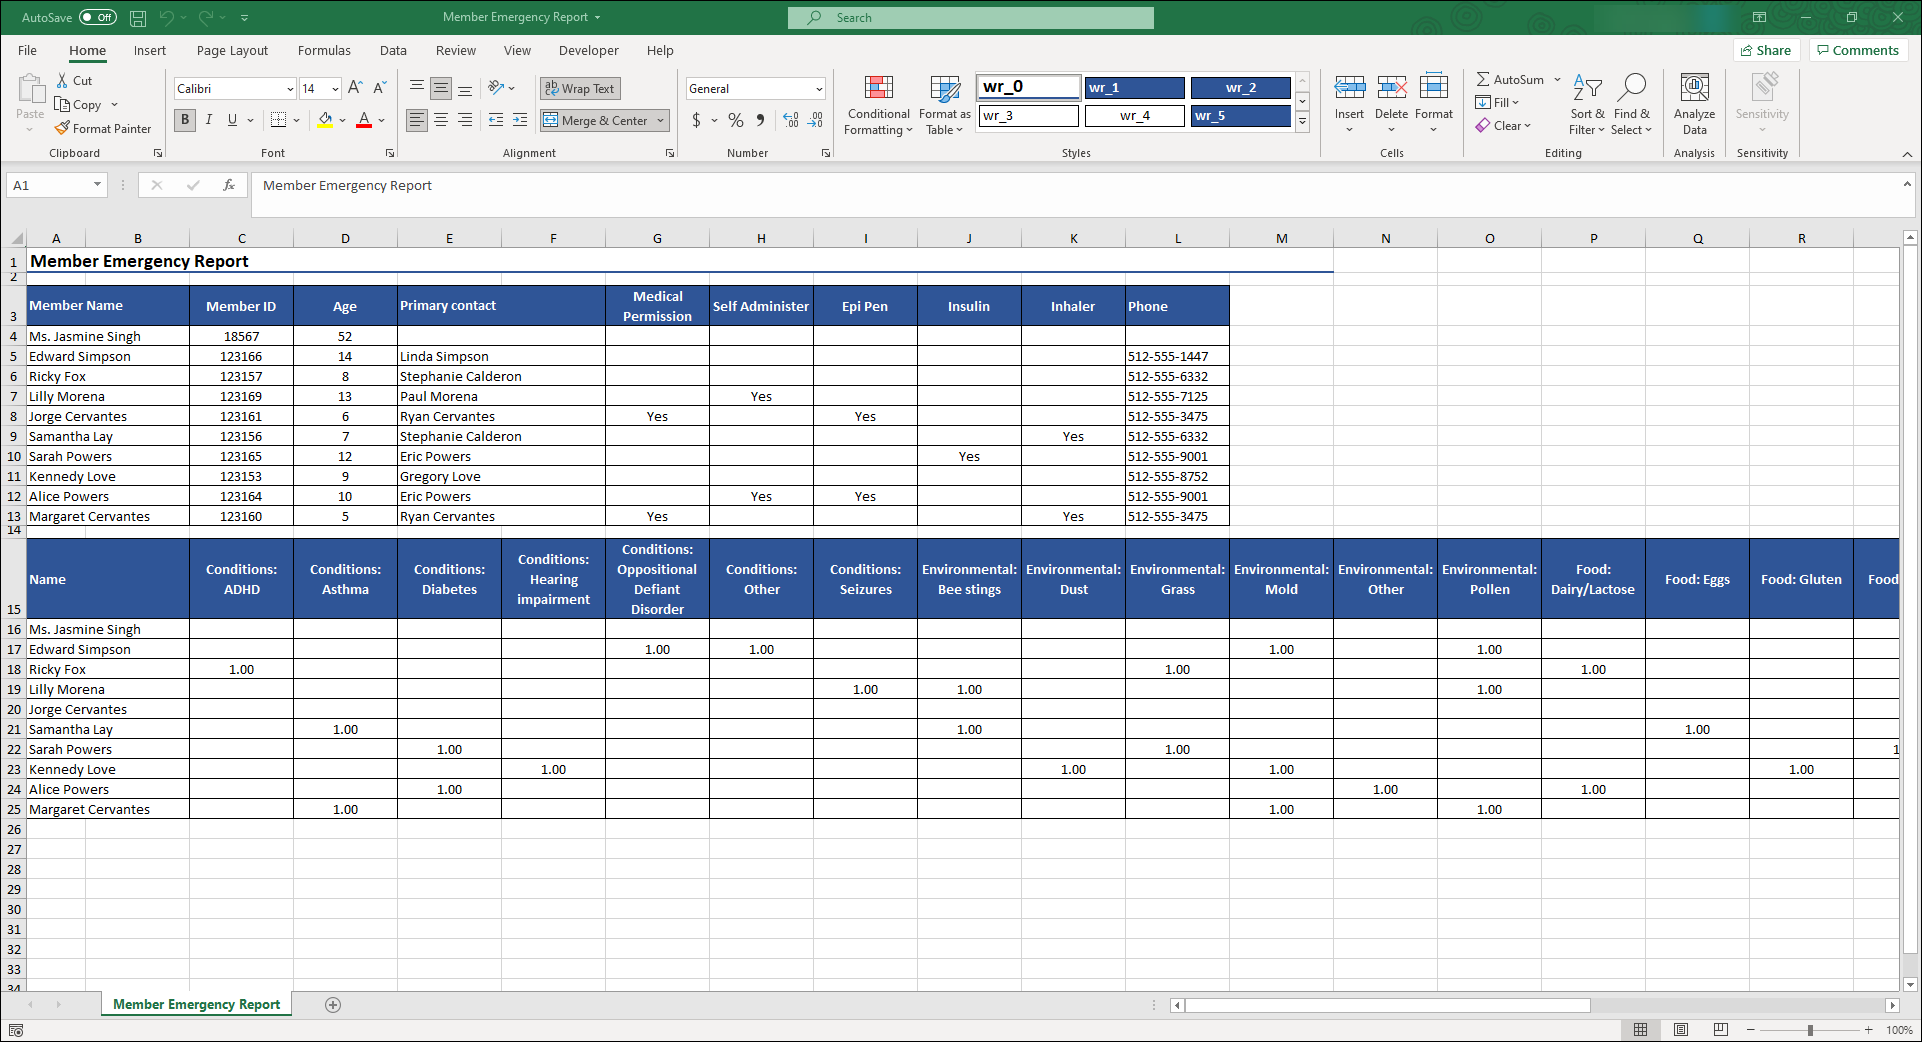Open the Borders dropdown arrow
Viewport: 1922px width, 1042px height.
[296, 120]
